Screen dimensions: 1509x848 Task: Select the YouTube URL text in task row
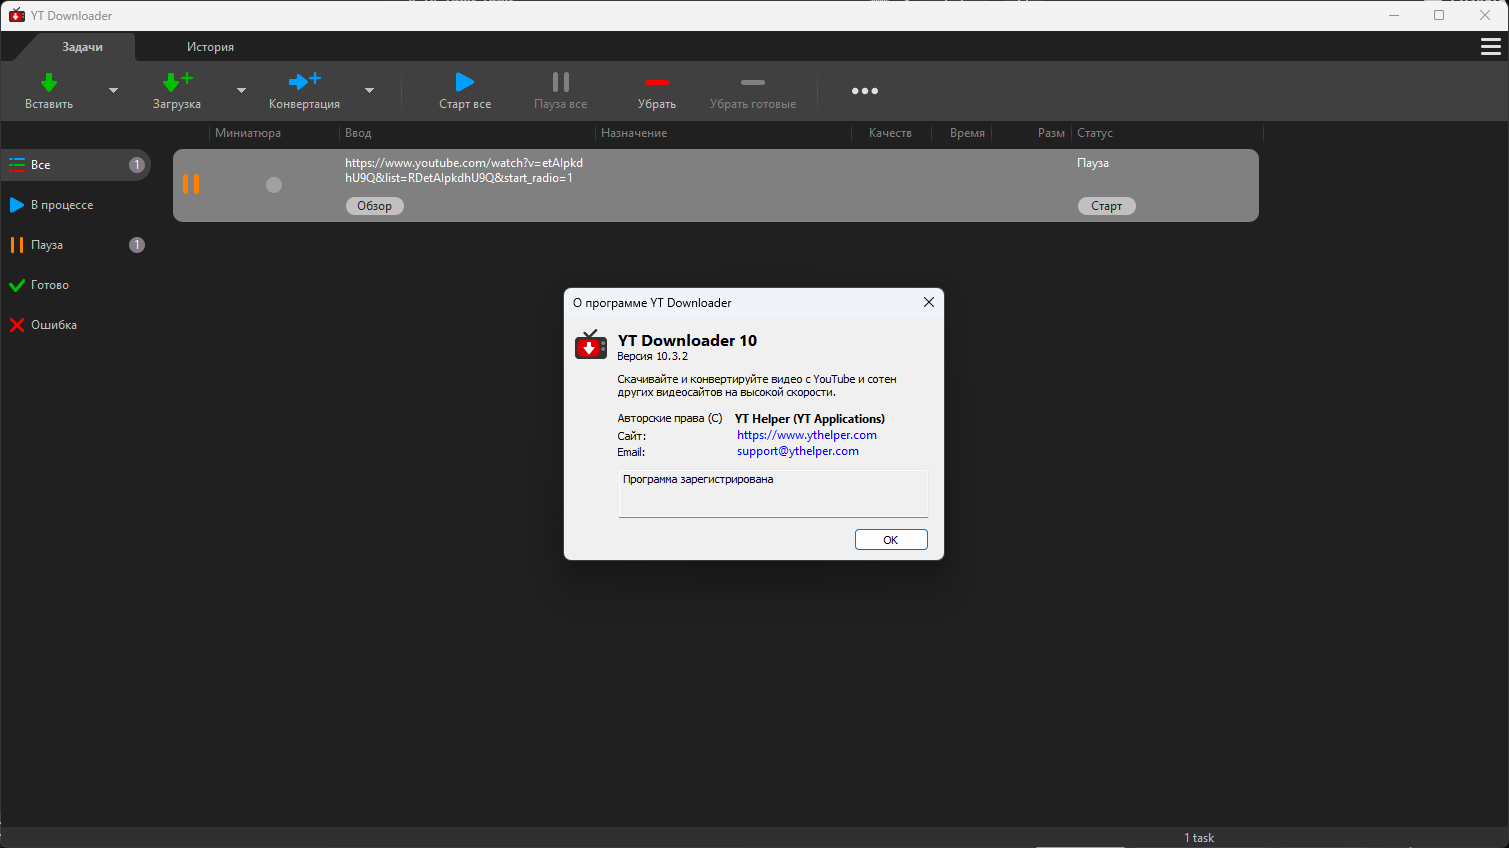pos(464,171)
